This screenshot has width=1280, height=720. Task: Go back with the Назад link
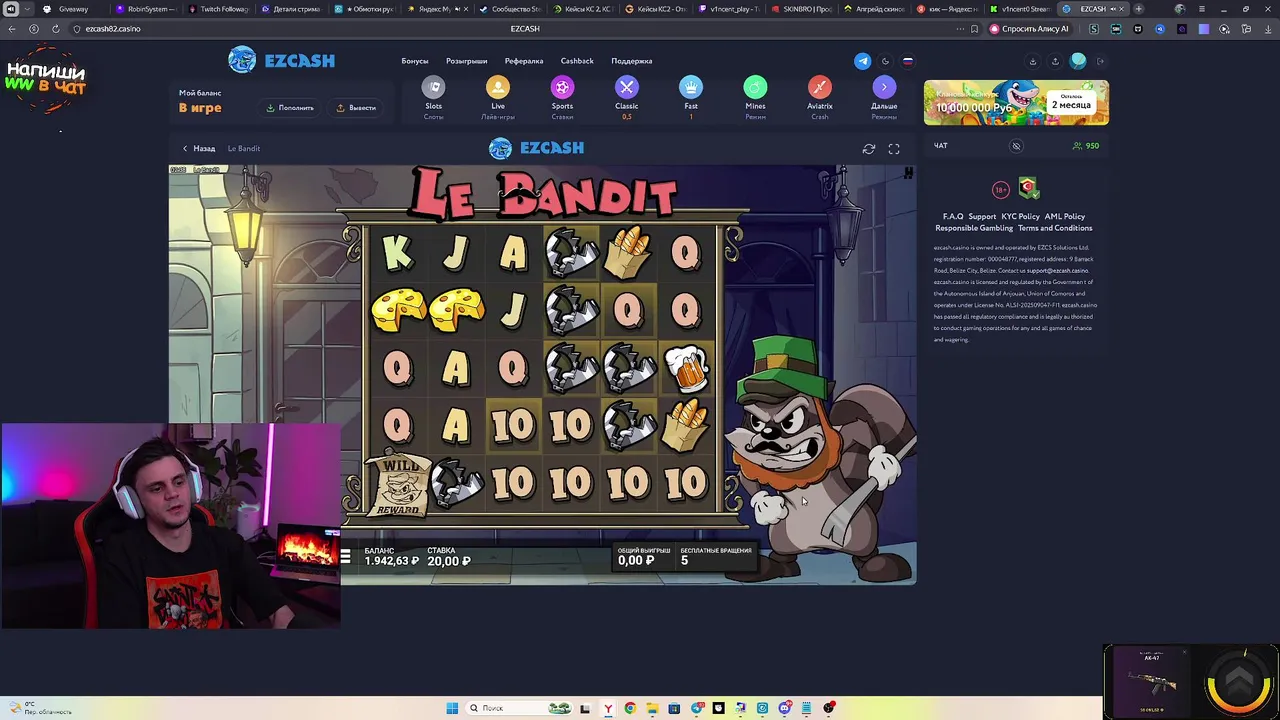(x=199, y=148)
